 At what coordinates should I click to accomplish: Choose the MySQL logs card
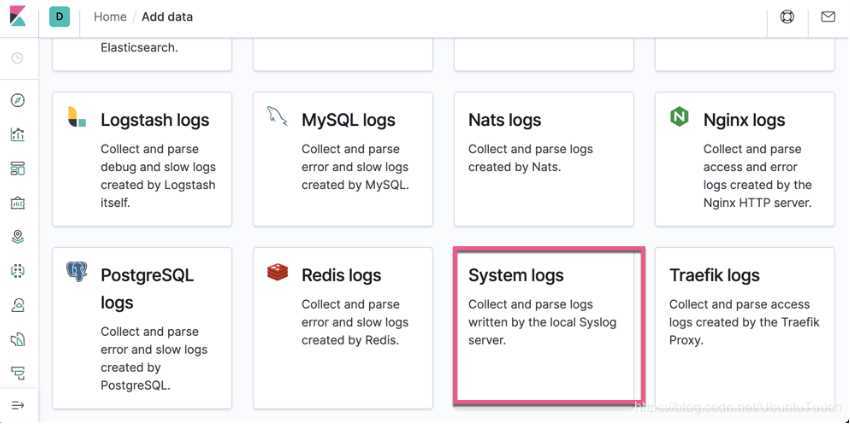[342, 159]
